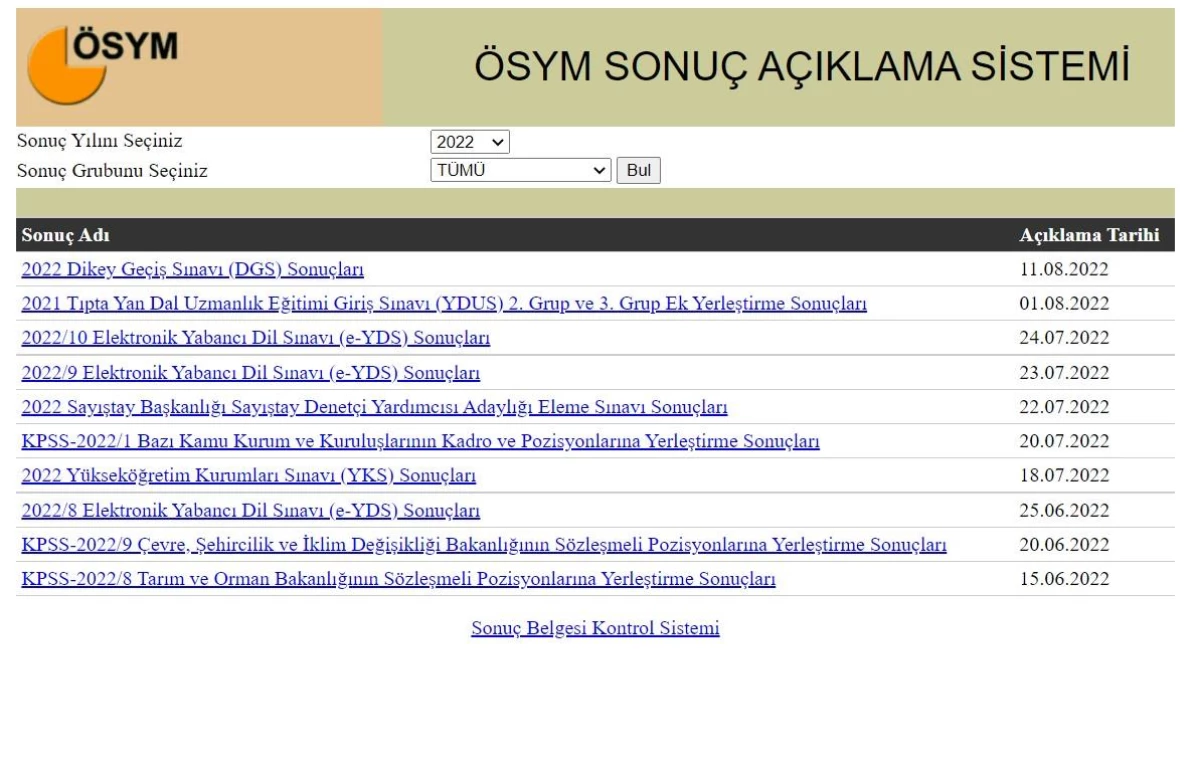
Task: Open Sayıştay Denetçi Yardımcısı Adaylığı Eleme results
Action: (374, 407)
